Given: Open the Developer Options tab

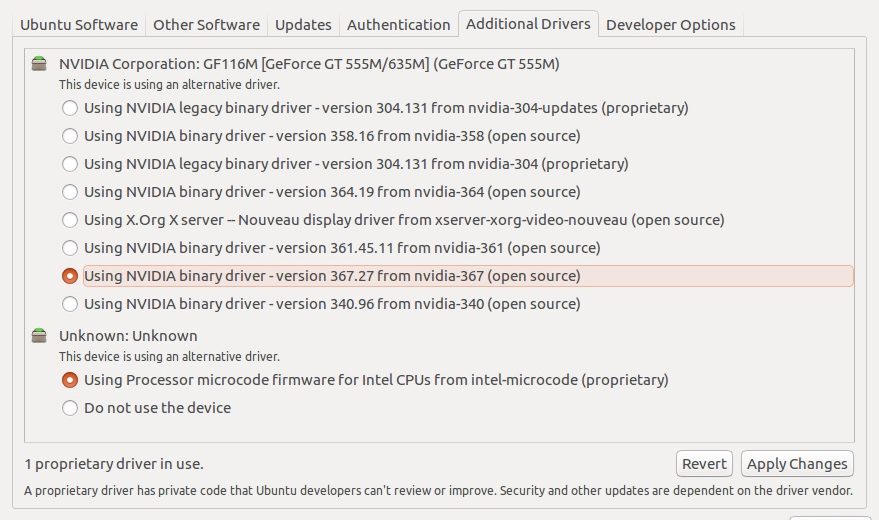Looking at the screenshot, I should tap(670, 24).
